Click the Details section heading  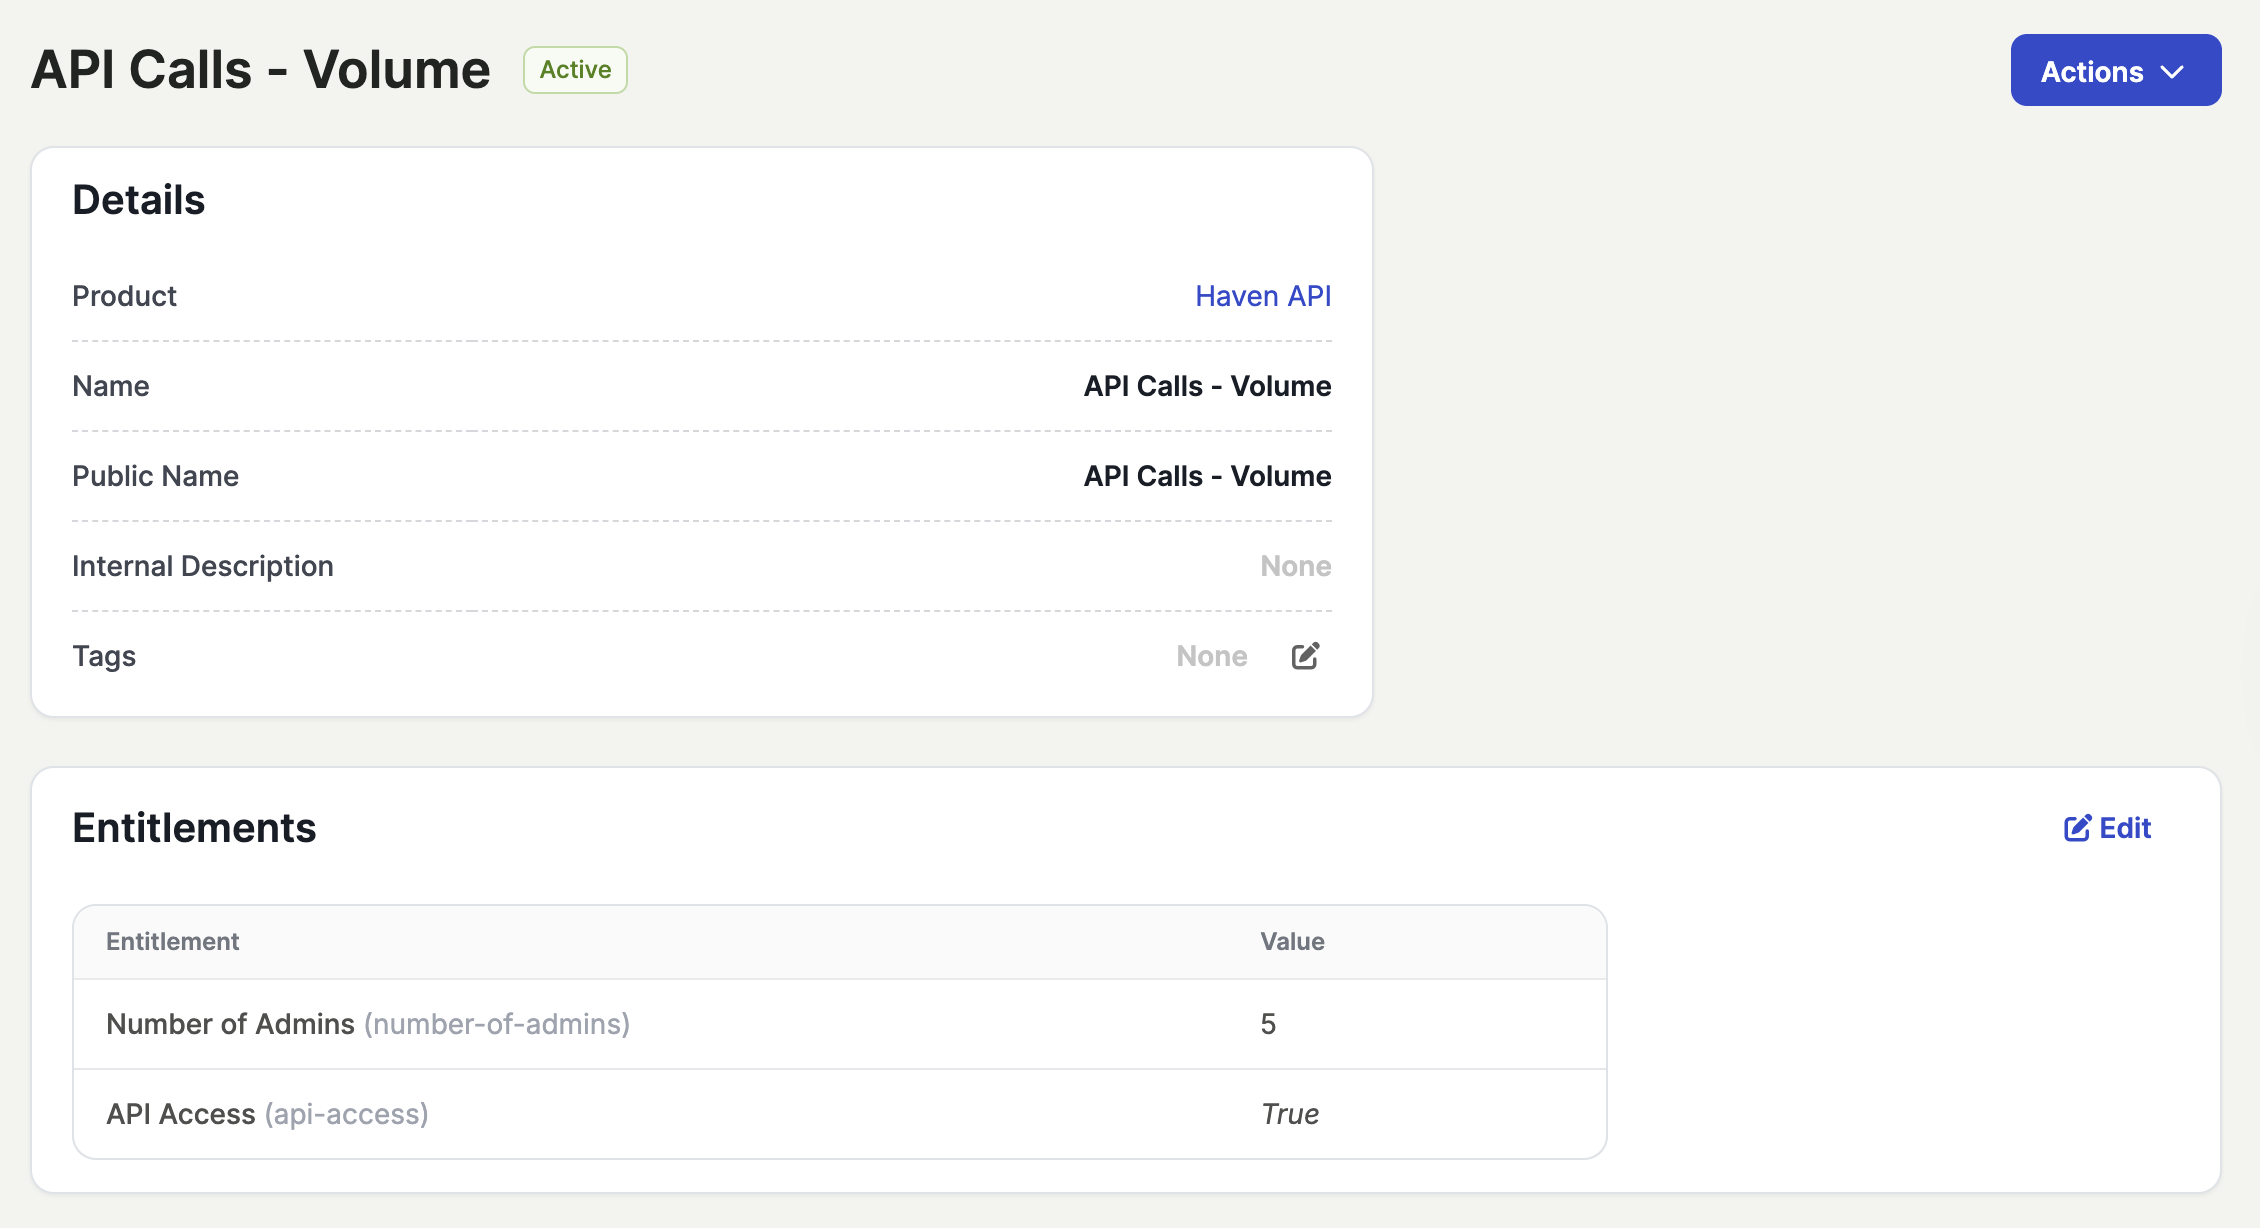139,200
